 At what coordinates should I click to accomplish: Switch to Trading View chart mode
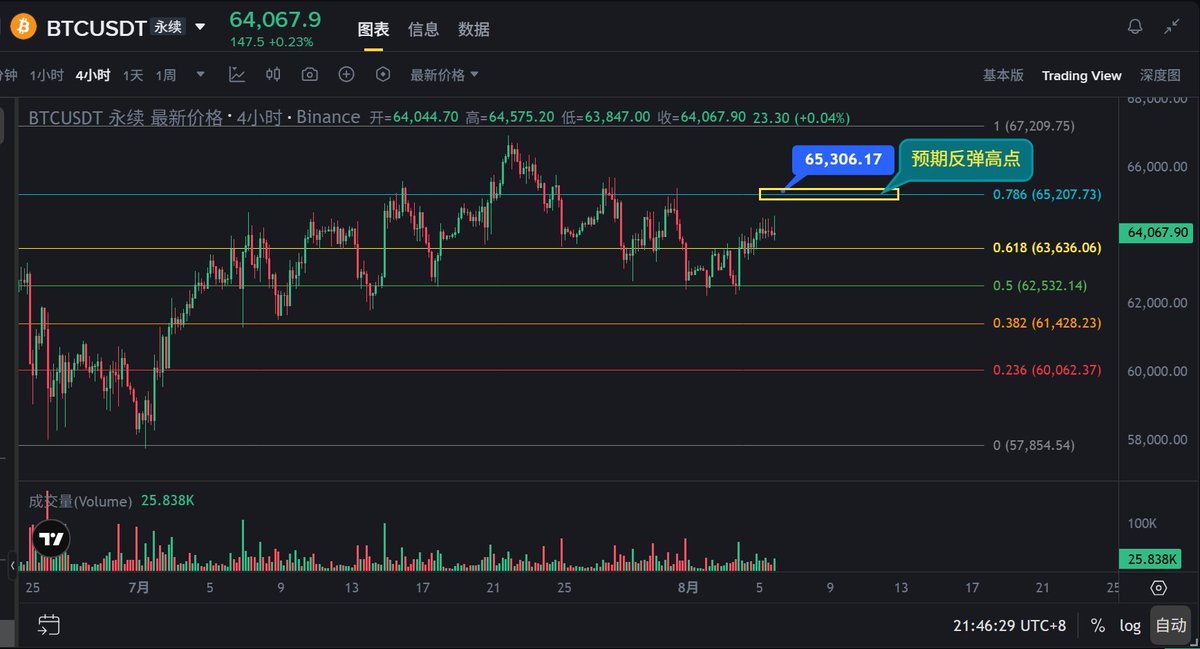(x=1082, y=75)
